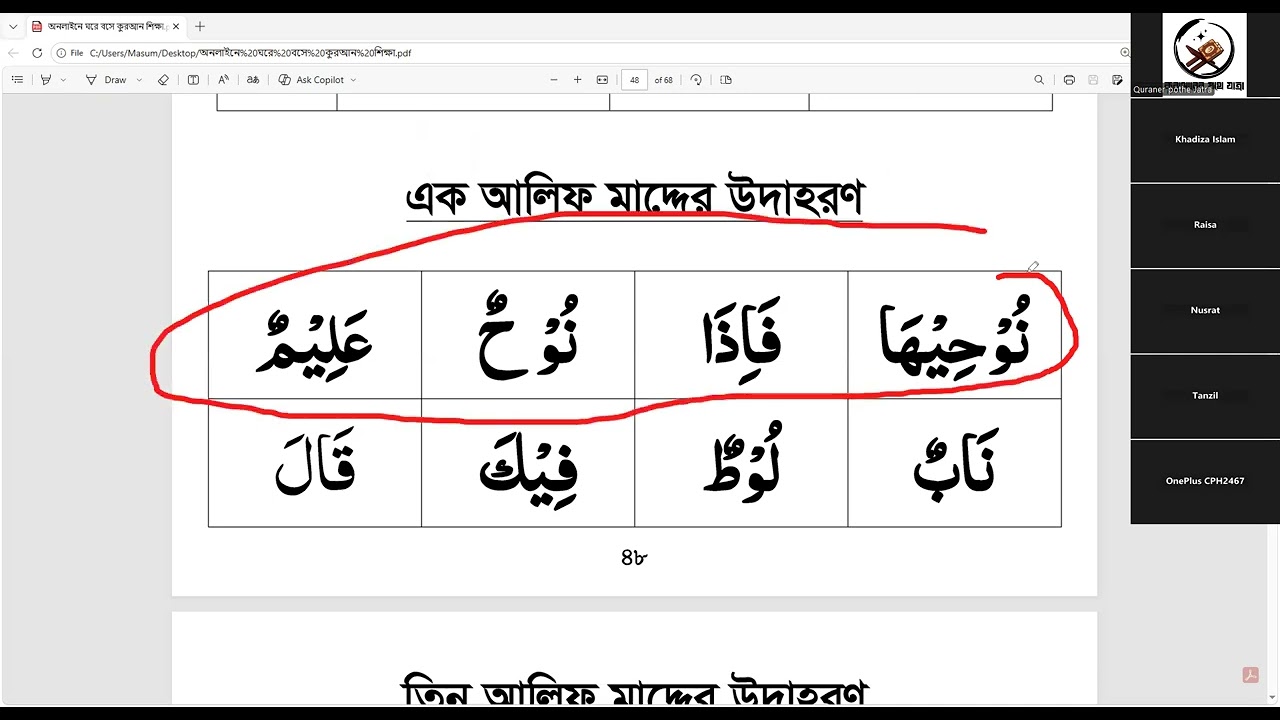The height and width of the screenshot is (720, 1280).
Task: Click the 'of 68' page count label
Action: (x=664, y=80)
